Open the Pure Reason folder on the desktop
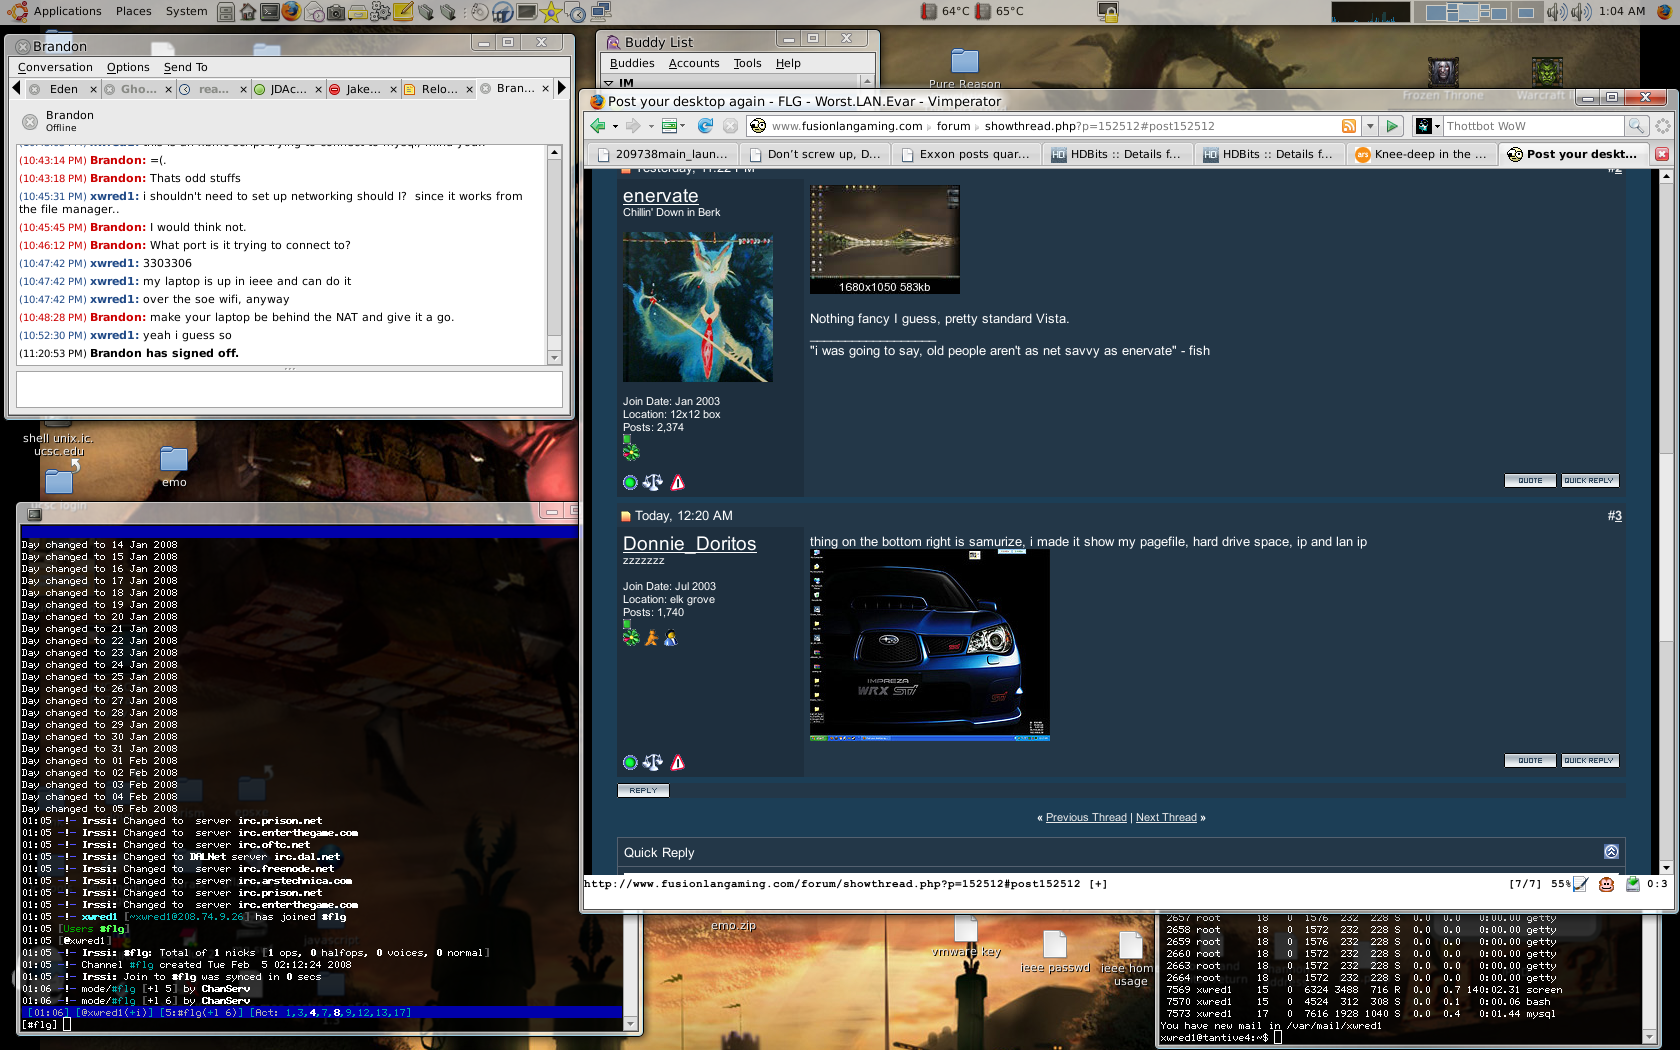Image resolution: width=1680 pixels, height=1050 pixels. [964, 68]
